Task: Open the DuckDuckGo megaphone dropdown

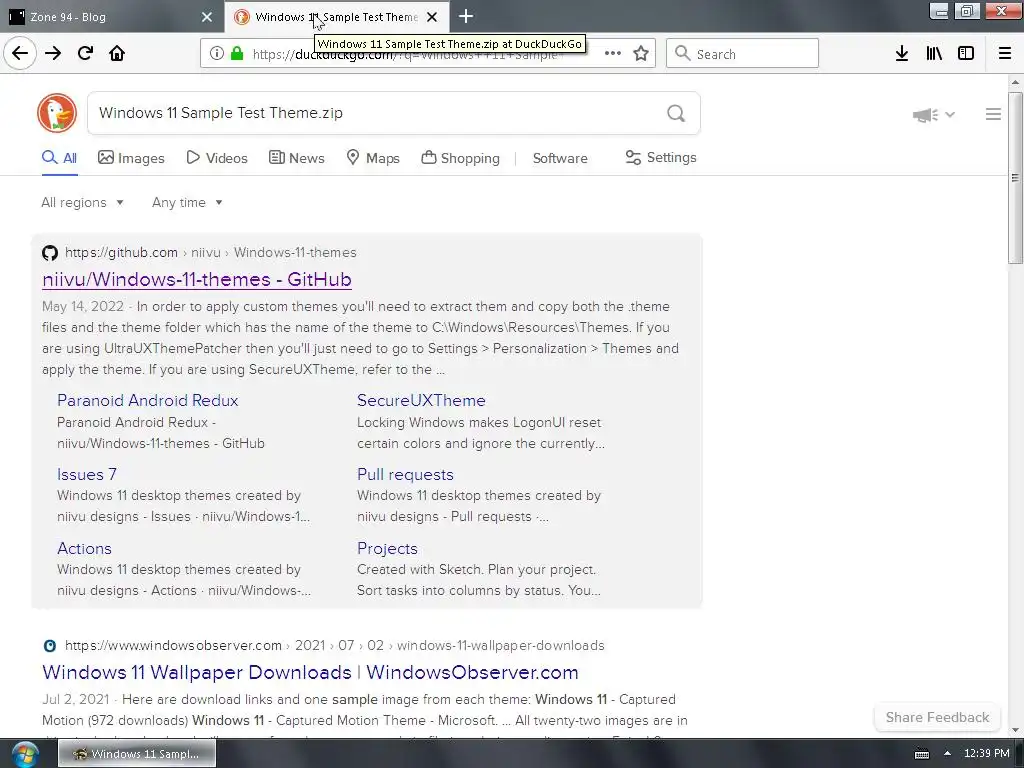Action: point(933,115)
